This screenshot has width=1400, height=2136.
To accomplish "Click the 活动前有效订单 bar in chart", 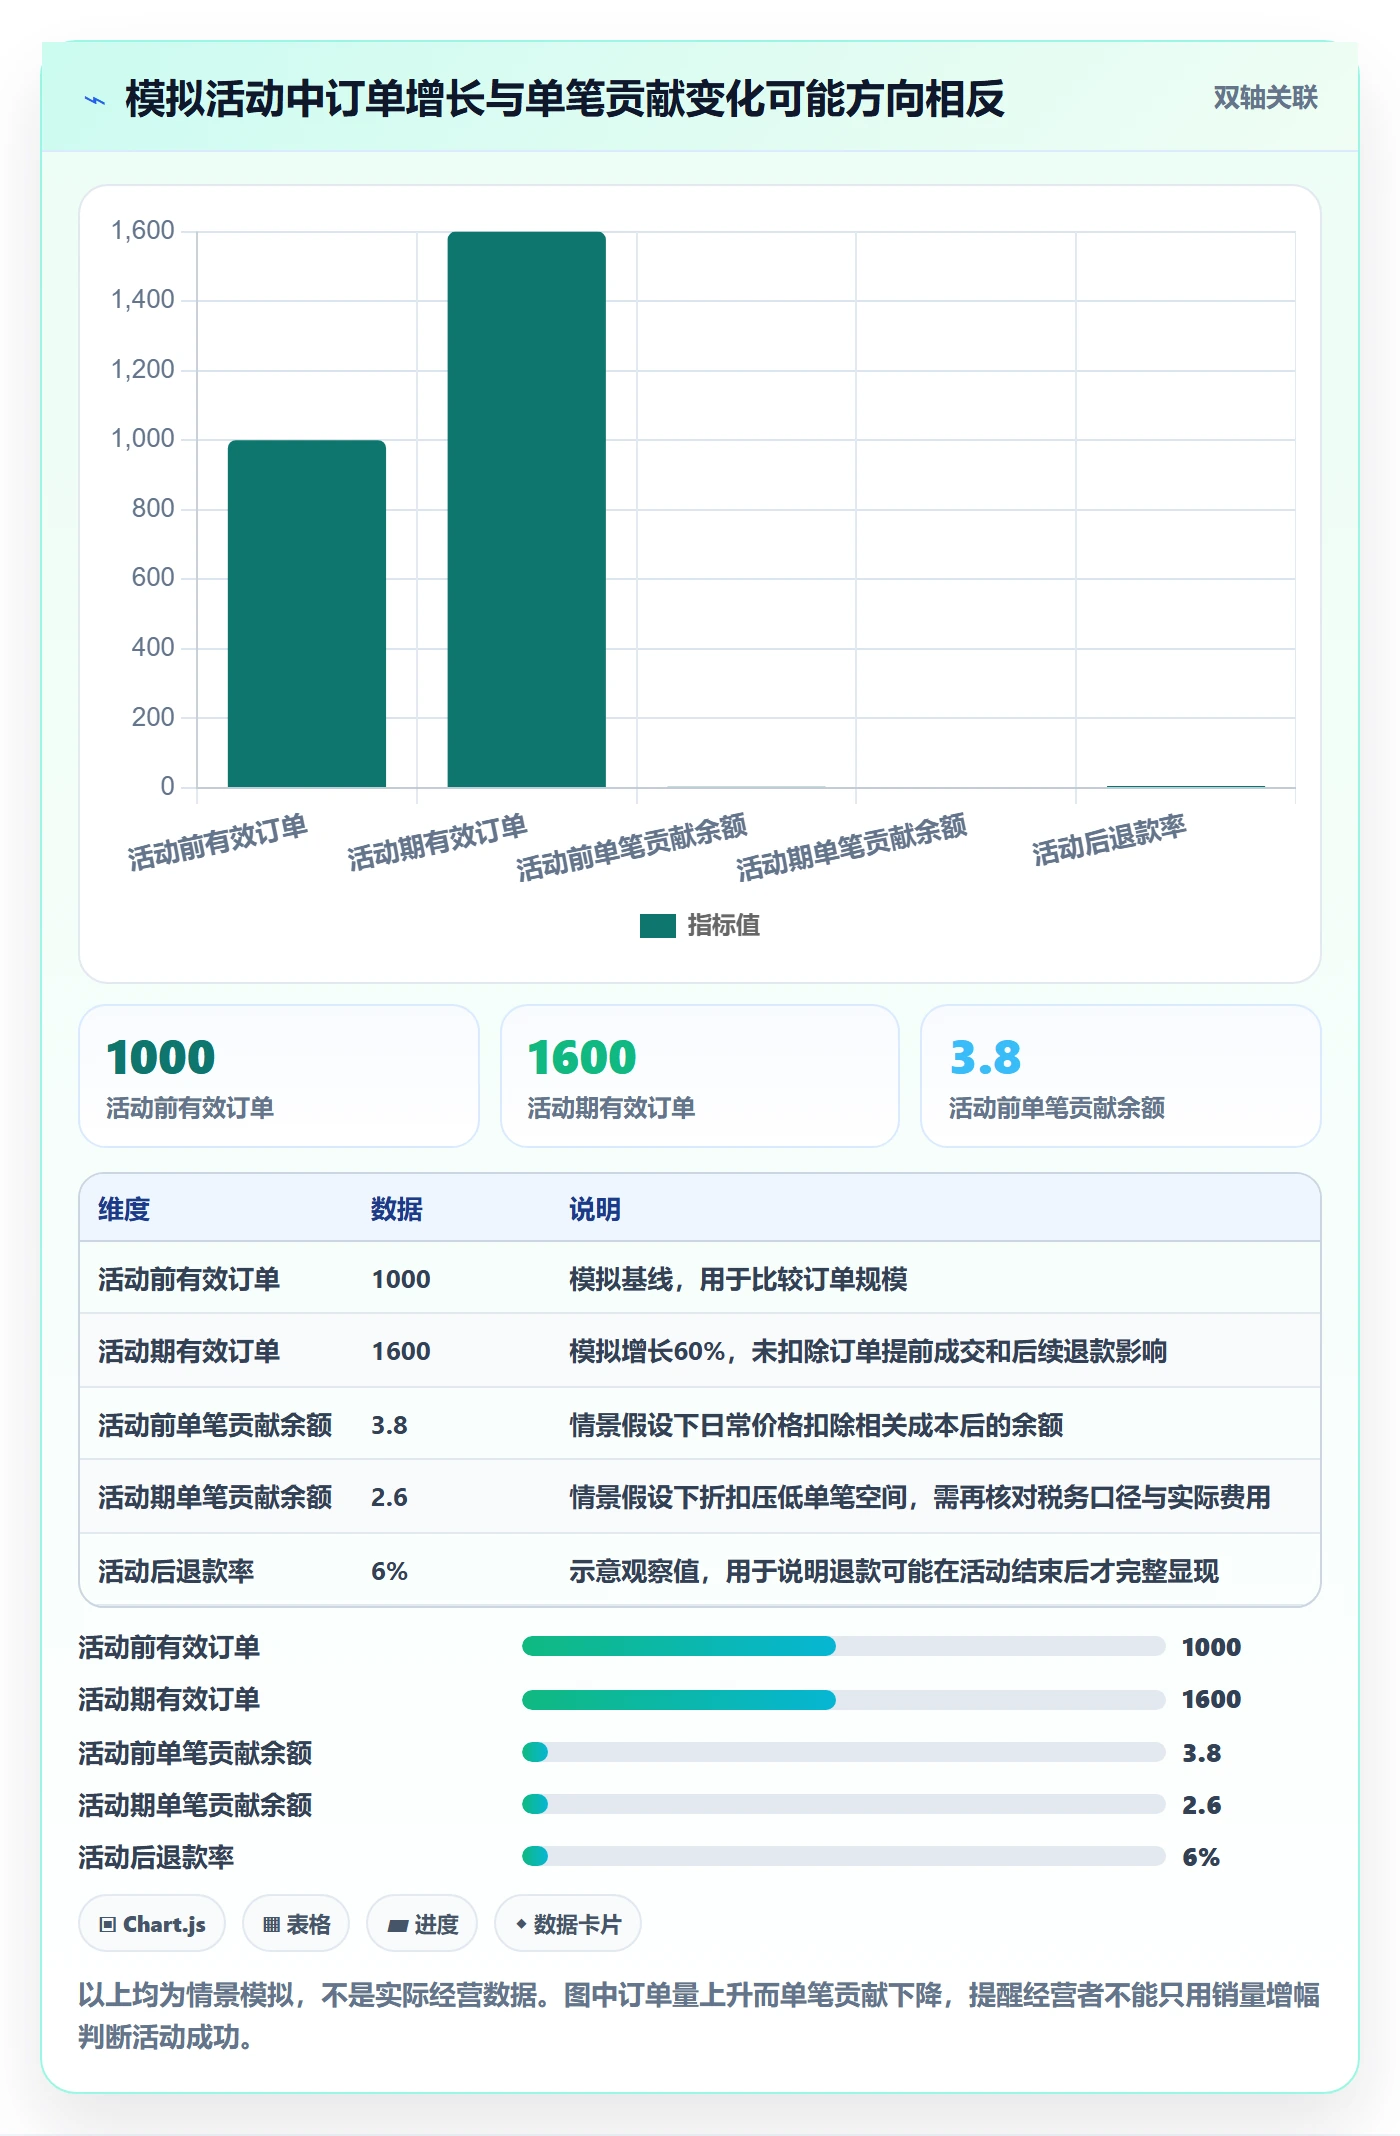I will point(307,613).
